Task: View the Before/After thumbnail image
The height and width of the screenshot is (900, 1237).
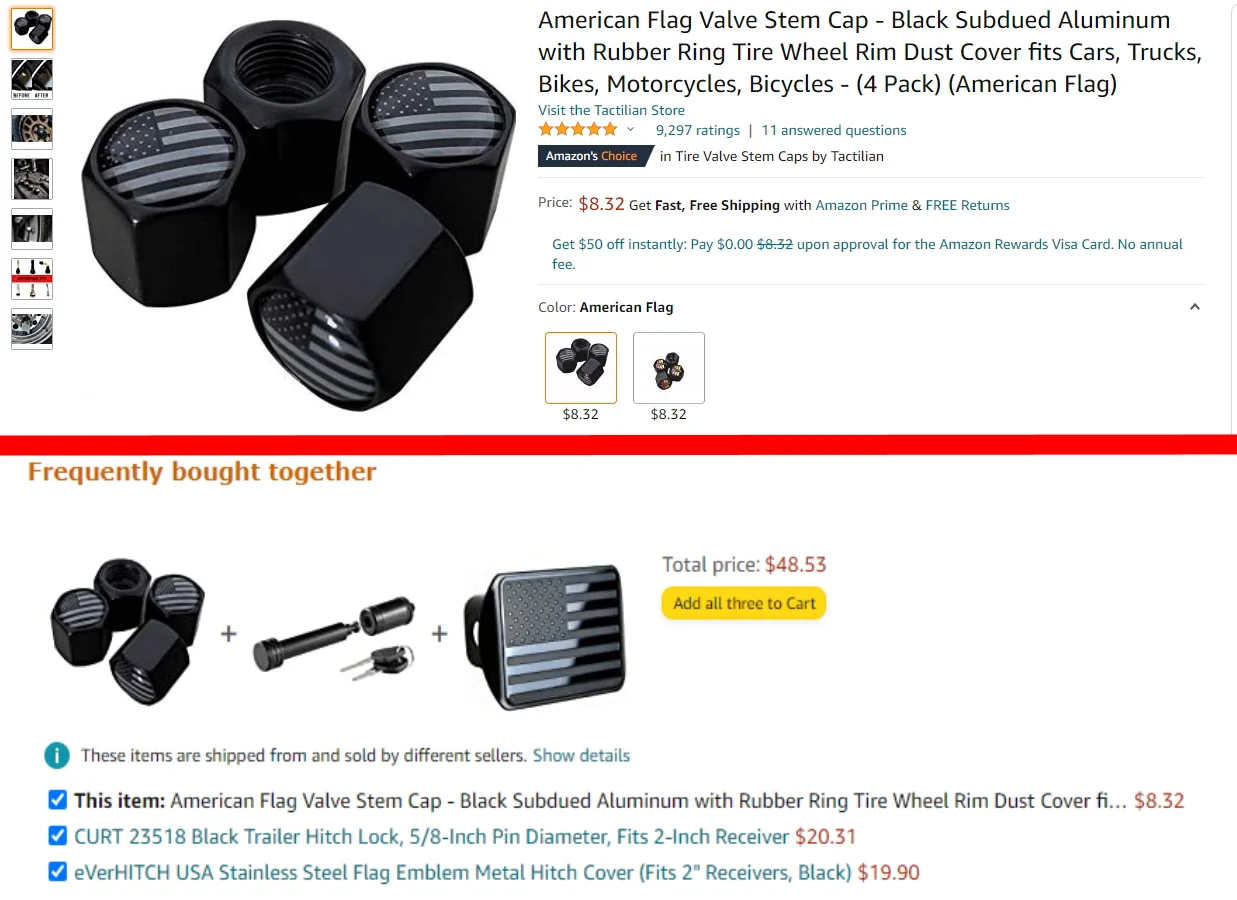Action: pyautogui.click(x=32, y=79)
